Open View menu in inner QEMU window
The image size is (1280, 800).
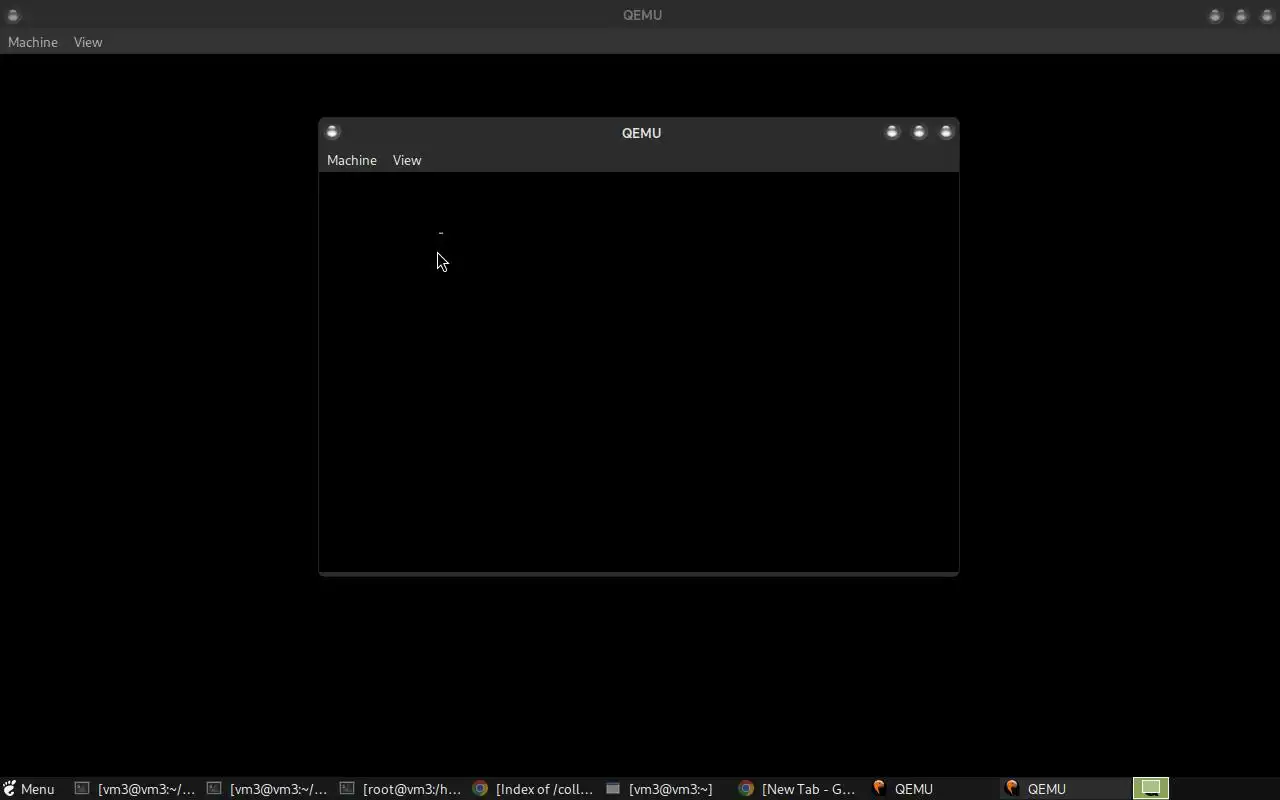[x=407, y=160]
